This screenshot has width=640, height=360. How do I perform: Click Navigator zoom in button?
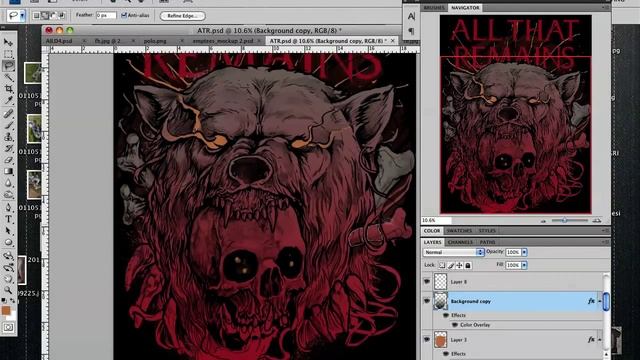pos(597,220)
